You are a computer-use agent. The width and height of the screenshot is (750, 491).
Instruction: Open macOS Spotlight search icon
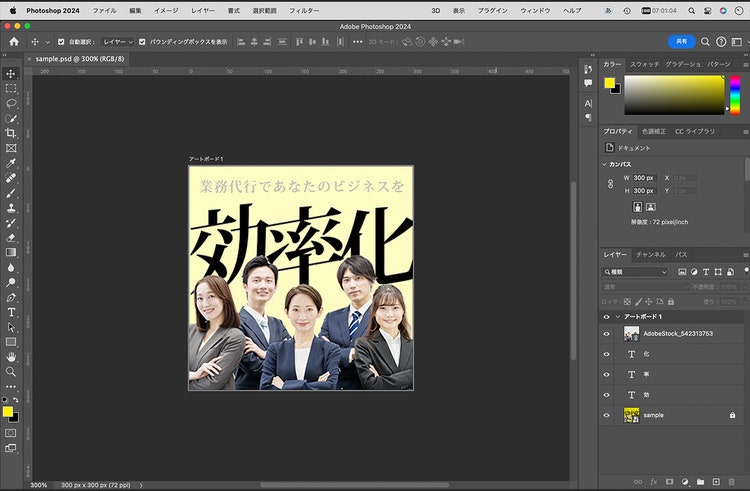(691, 11)
